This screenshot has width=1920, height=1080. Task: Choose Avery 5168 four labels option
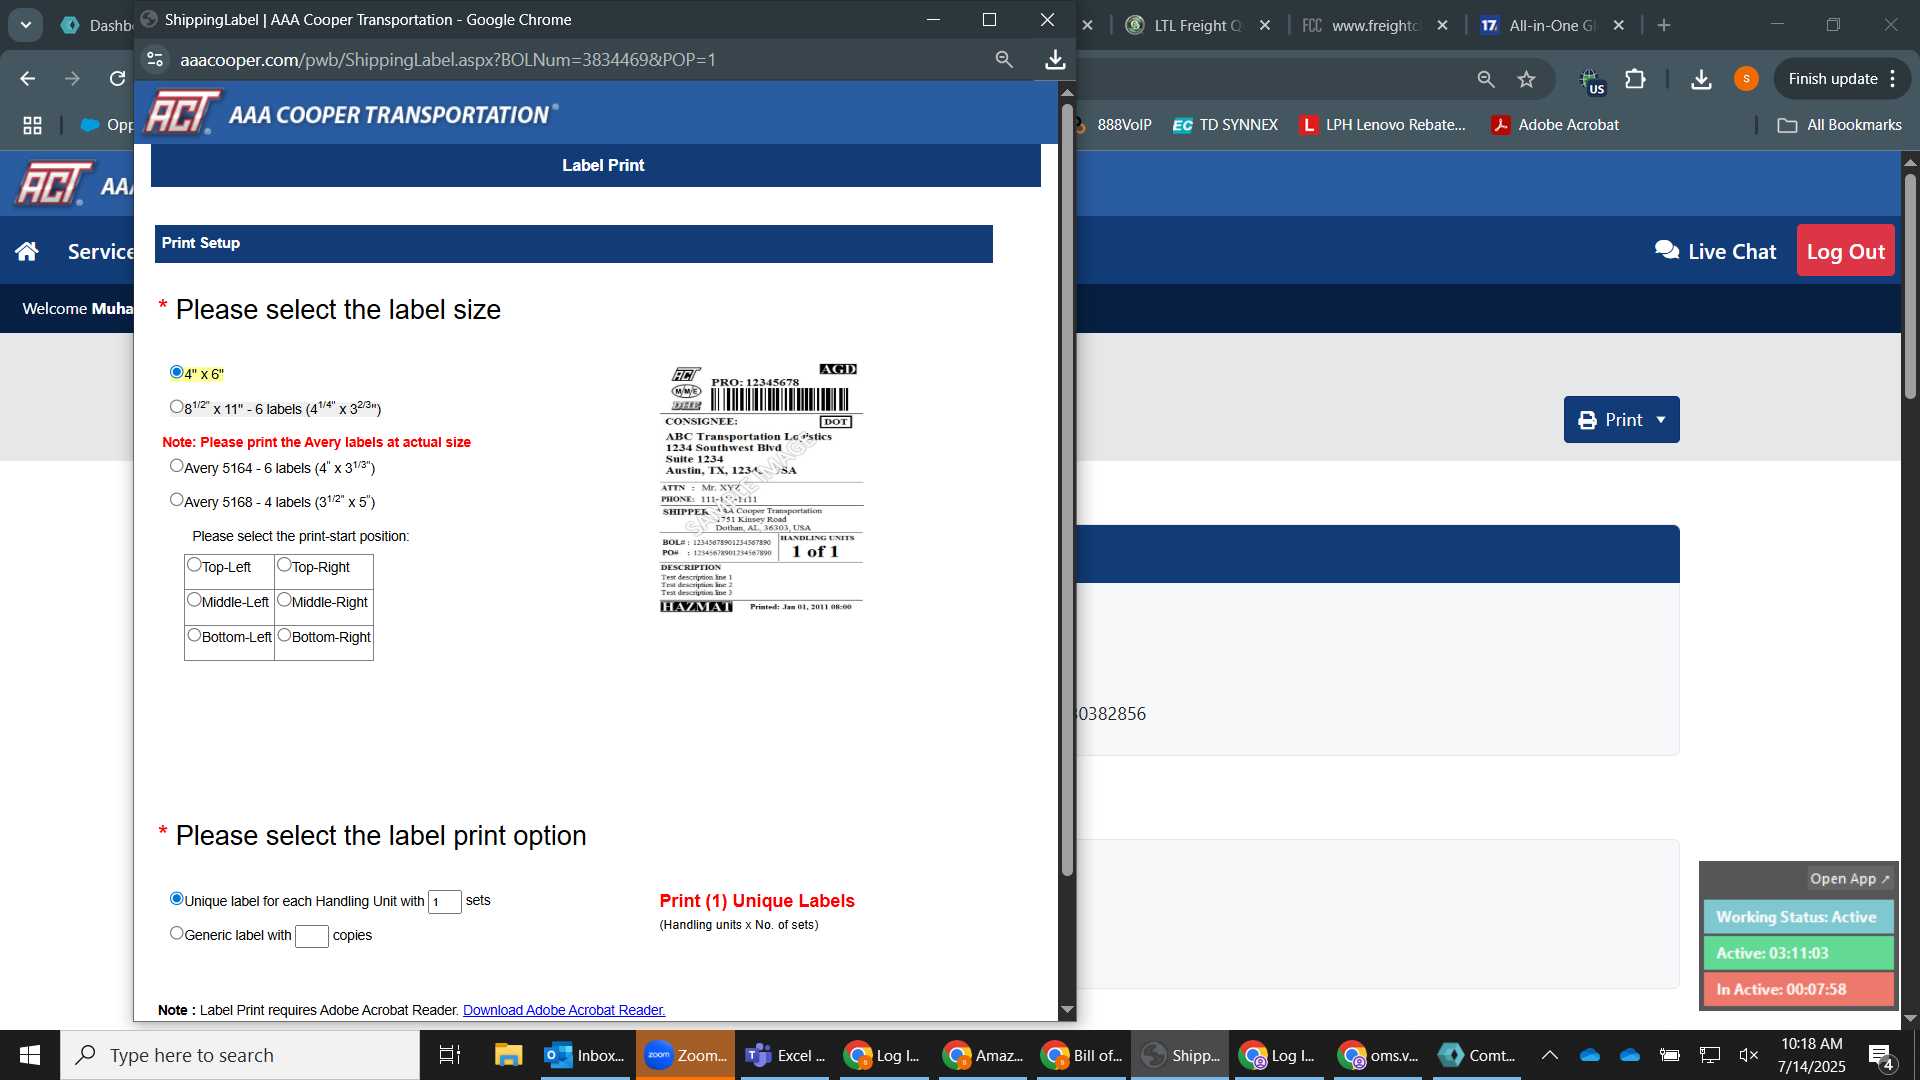pos(177,500)
